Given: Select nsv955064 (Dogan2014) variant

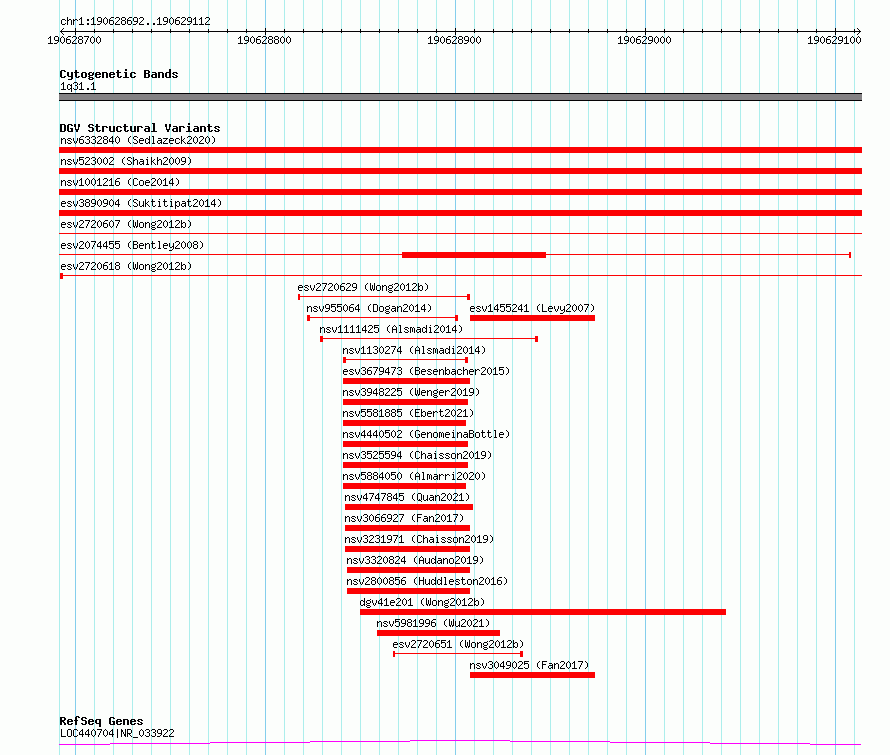Looking at the screenshot, I should point(369,308).
